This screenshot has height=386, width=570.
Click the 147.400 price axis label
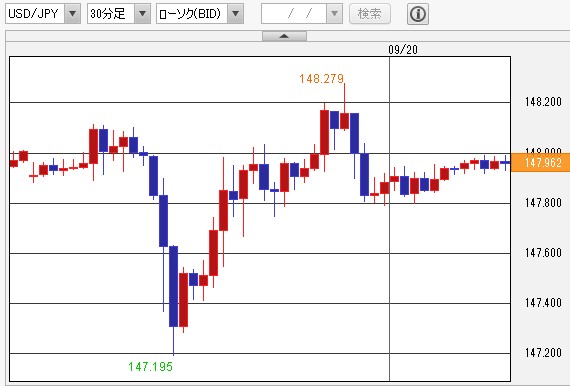click(543, 302)
